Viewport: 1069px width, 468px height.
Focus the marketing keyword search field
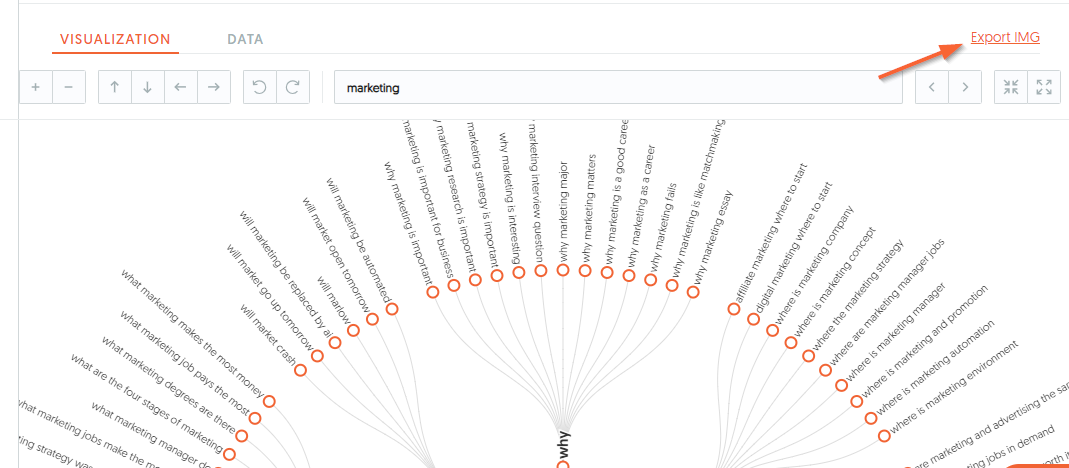coord(618,87)
